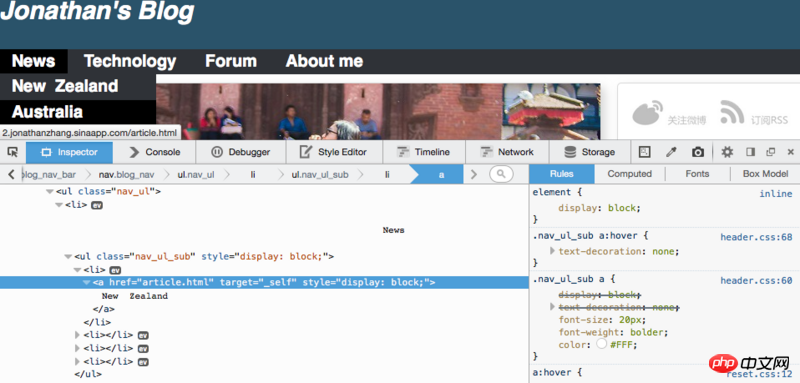Select the highlighted 'a' breadcrumb
This screenshot has width=800, height=383.
441,174
